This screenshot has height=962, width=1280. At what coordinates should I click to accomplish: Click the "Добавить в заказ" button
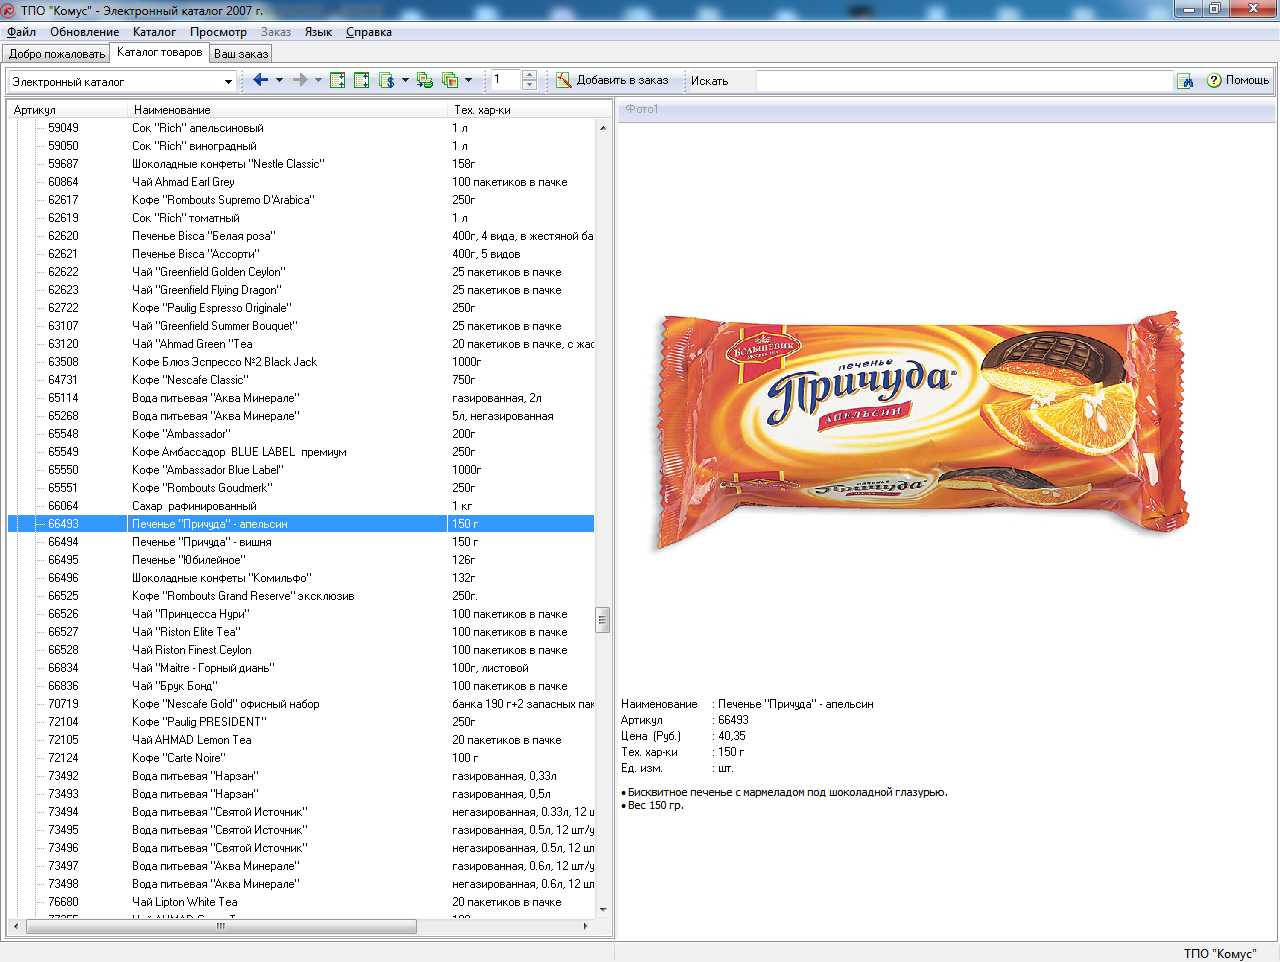[612, 80]
